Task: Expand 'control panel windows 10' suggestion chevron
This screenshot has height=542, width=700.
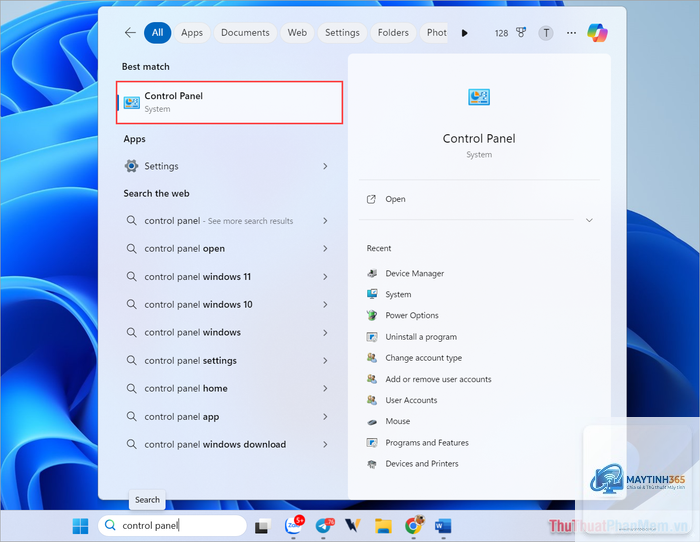Action: [x=325, y=304]
